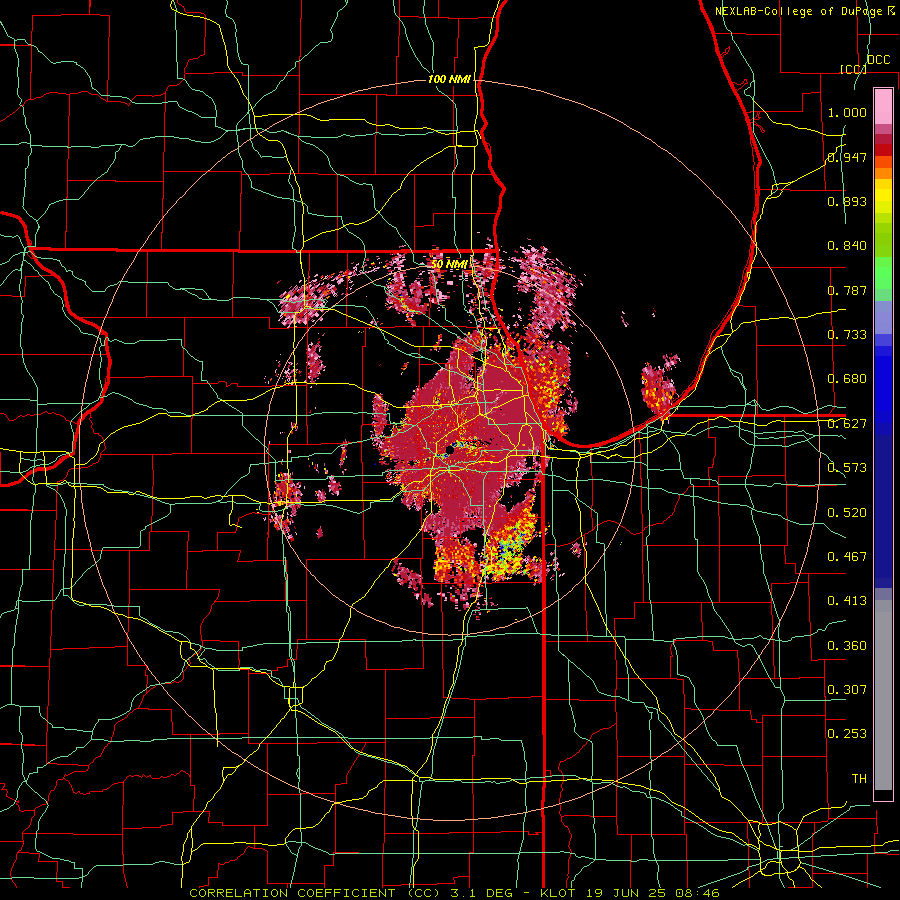900x900 pixels.
Task: Select the 0.733 scale value
Action: tap(847, 335)
